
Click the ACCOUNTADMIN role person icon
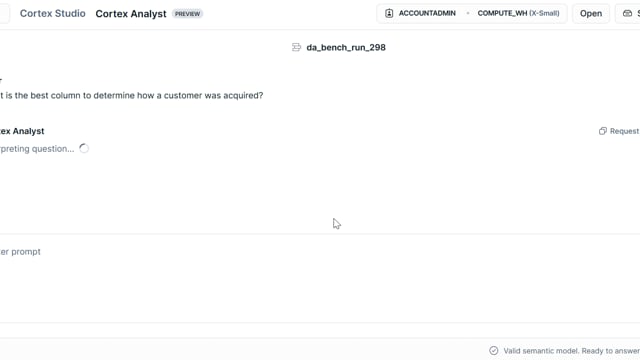pos(389,13)
